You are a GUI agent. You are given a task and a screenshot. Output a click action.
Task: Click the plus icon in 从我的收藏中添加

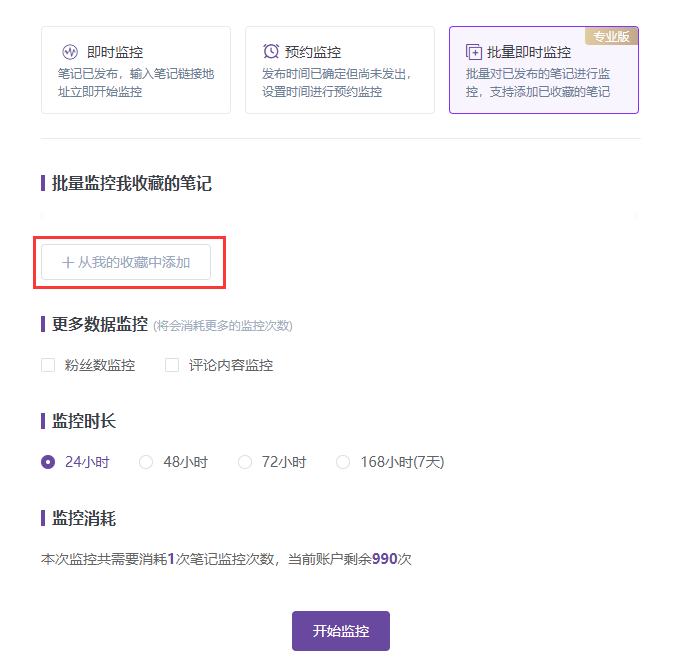coord(68,262)
